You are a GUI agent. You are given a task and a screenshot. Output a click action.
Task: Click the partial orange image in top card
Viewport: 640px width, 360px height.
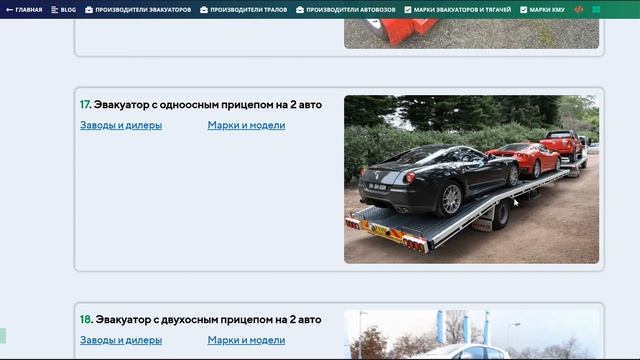point(471,33)
